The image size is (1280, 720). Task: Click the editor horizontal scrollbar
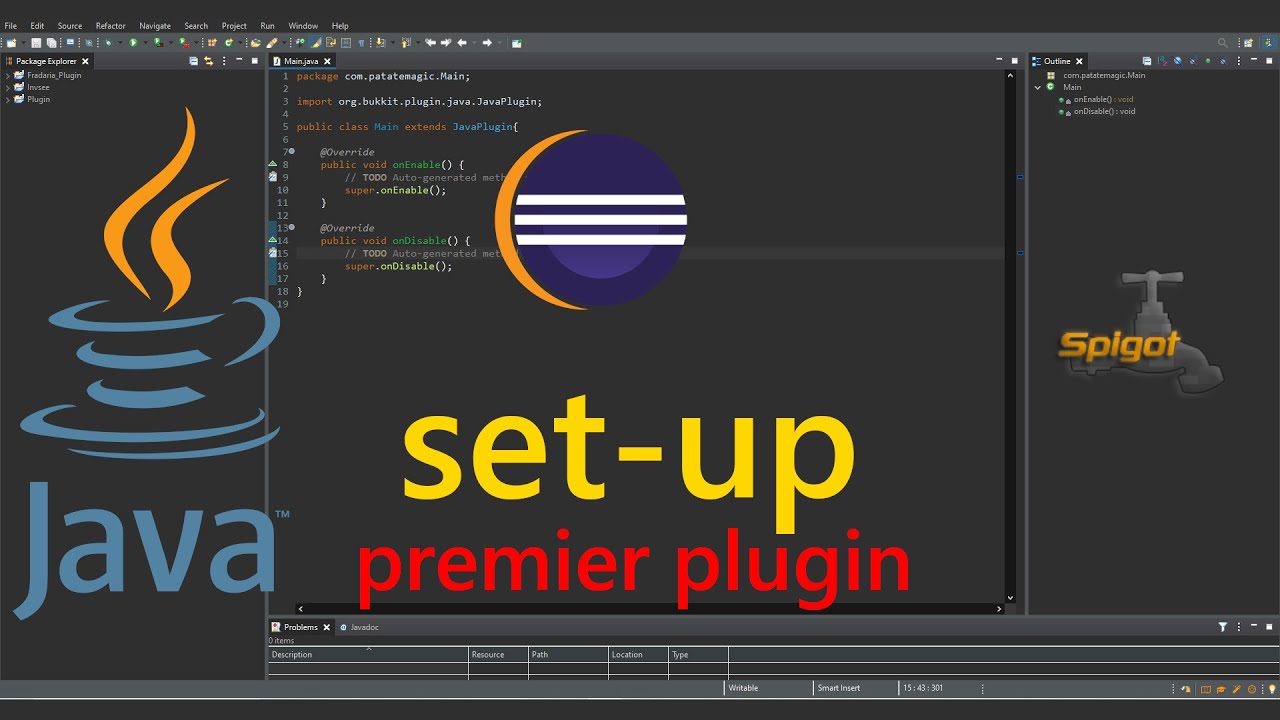point(650,608)
